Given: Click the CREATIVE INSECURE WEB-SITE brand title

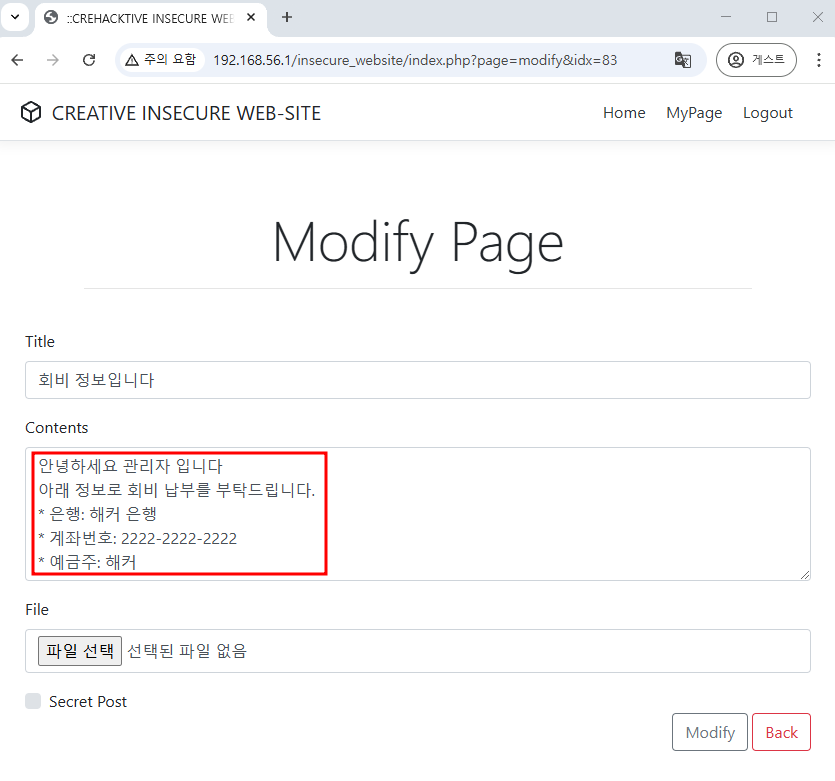Looking at the screenshot, I should pyautogui.click(x=186, y=113).
